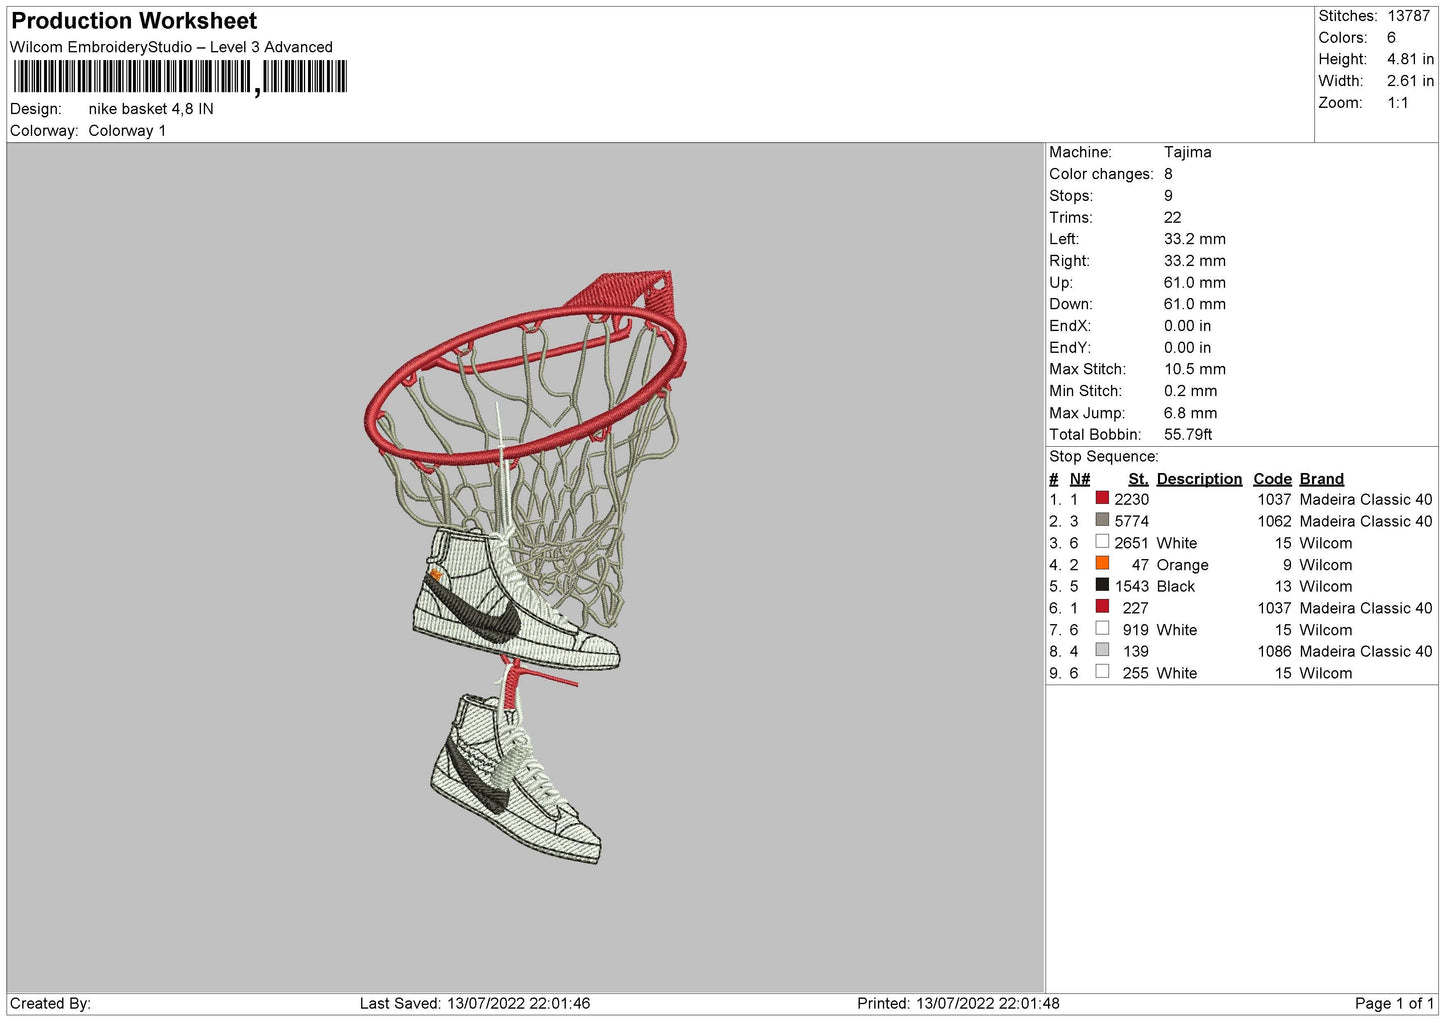The height and width of the screenshot is (1021, 1445).
Task: Click the white swatch in stop row 3
Action: click(x=1102, y=542)
